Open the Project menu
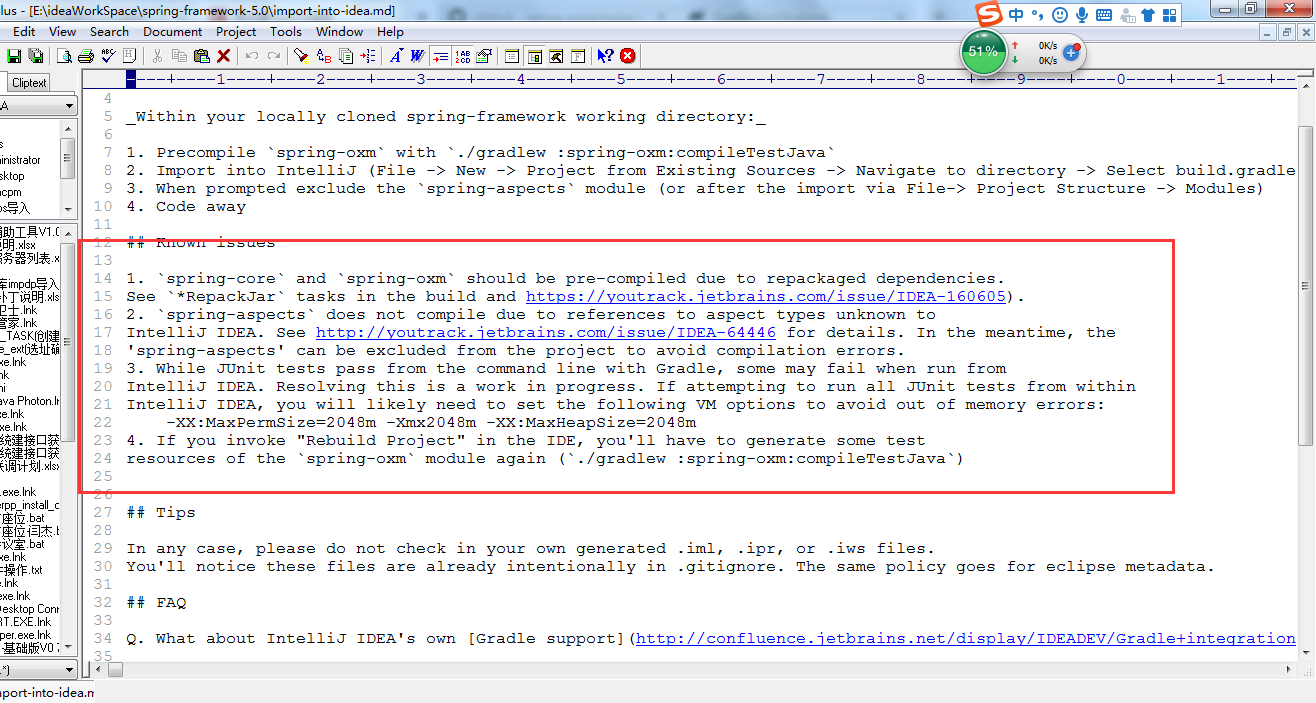This screenshot has height=703, width=1316. tap(236, 31)
